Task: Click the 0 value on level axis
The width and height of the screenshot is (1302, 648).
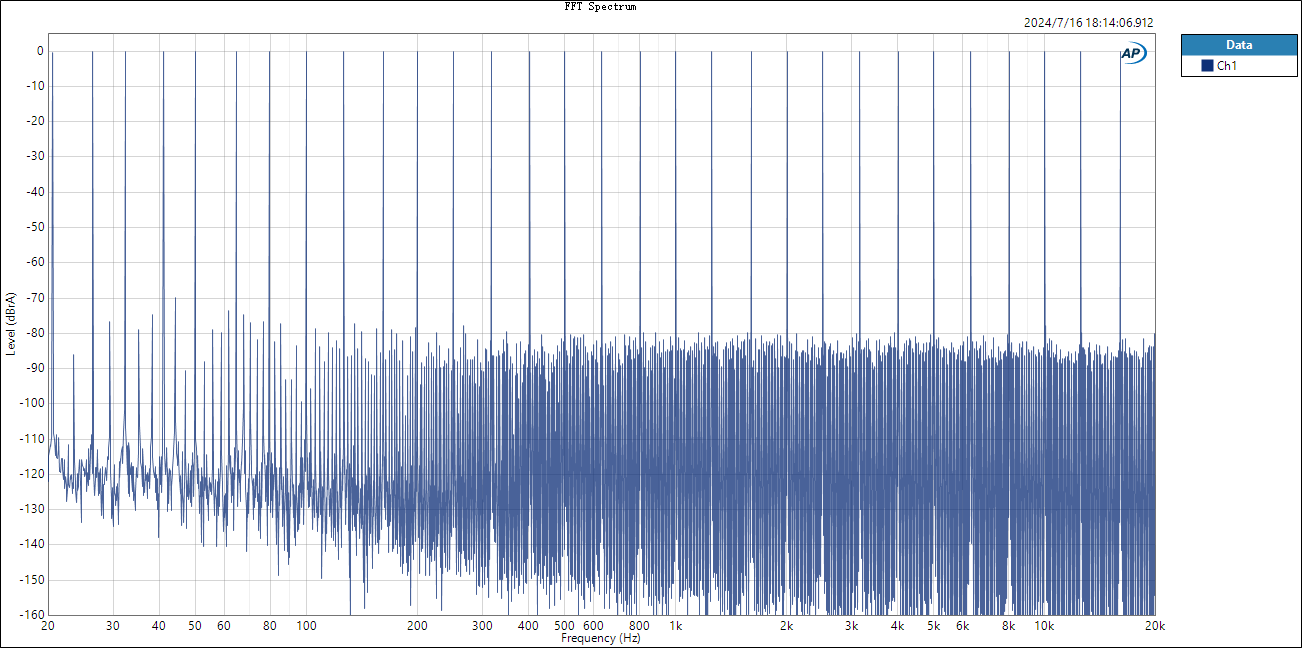Action: click(x=39, y=51)
